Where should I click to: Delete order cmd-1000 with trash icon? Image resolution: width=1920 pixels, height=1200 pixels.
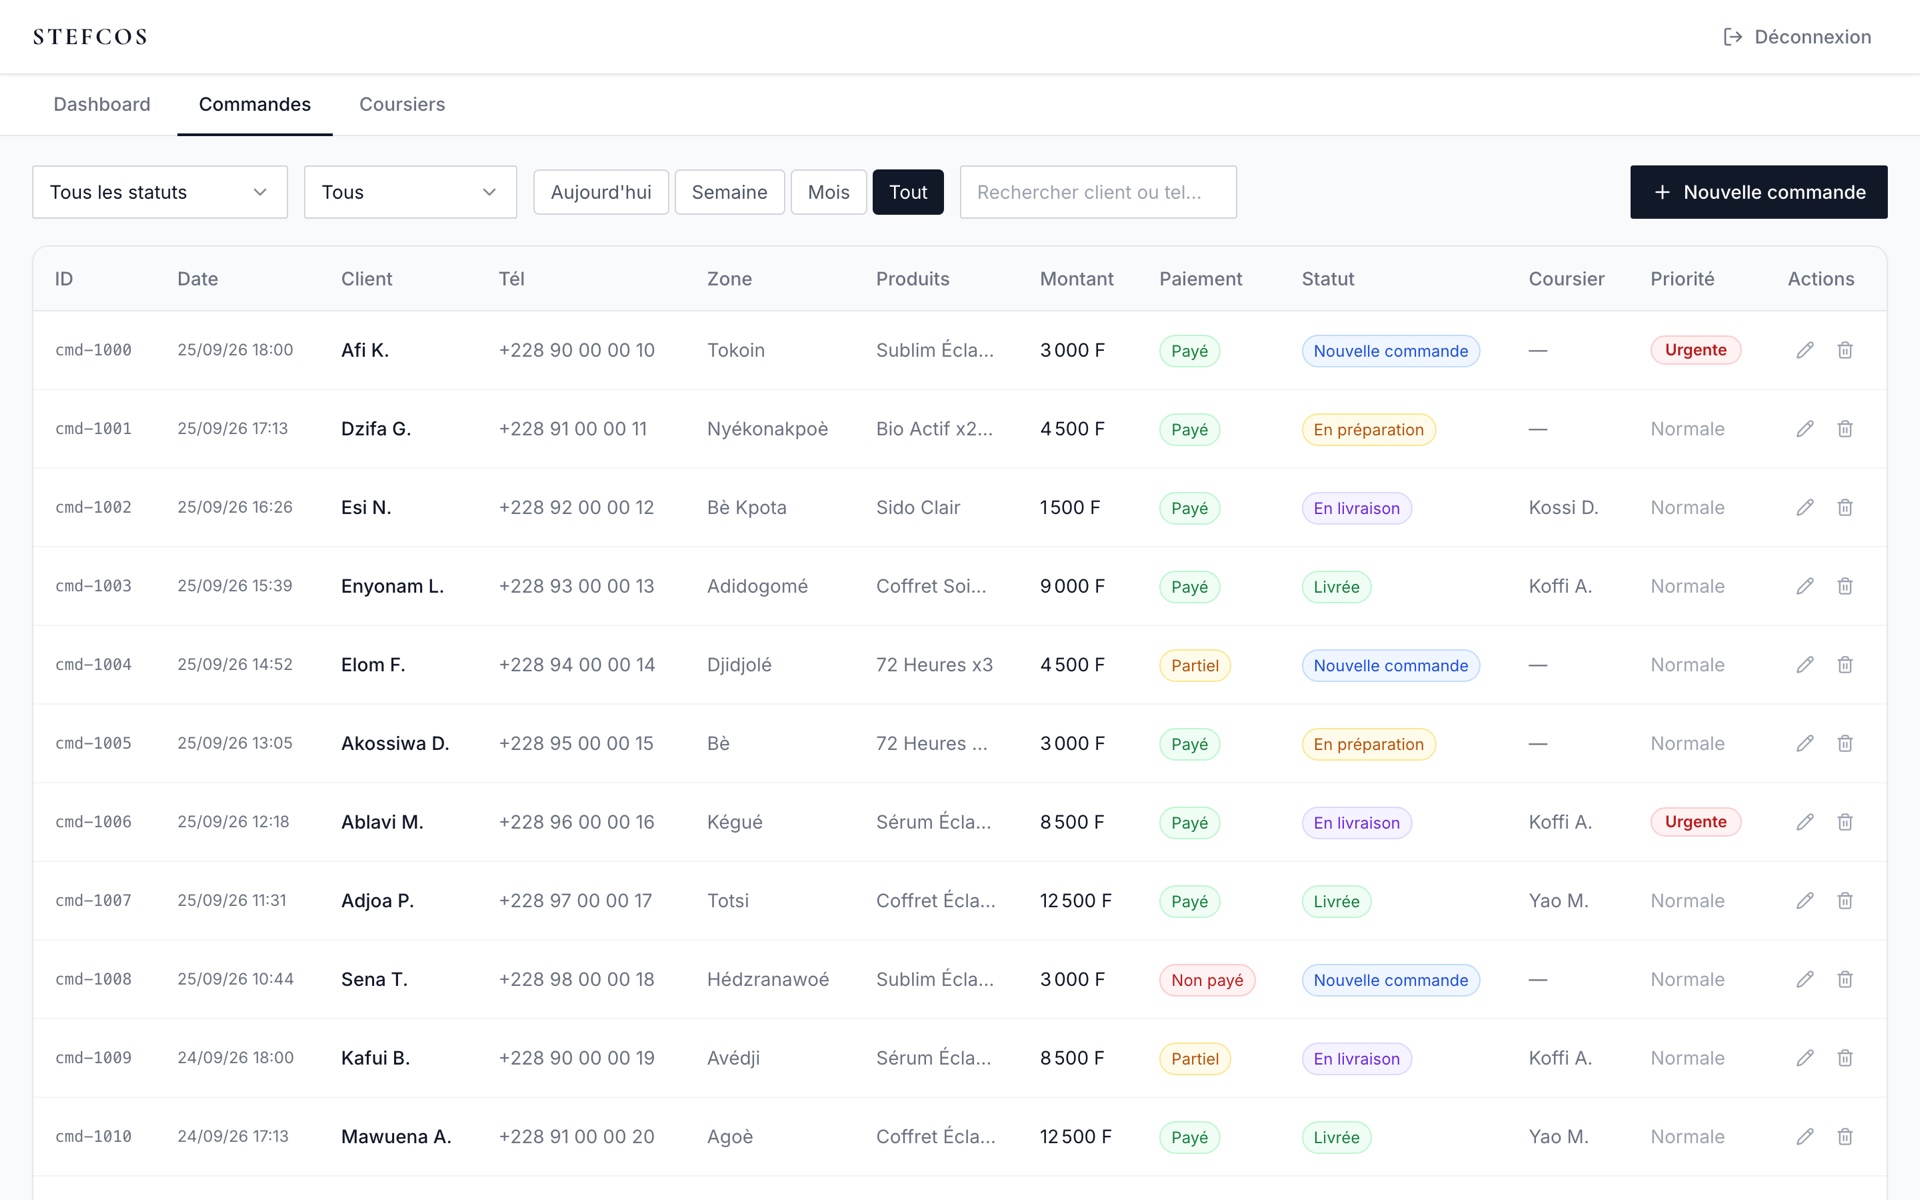(1845, 350)
